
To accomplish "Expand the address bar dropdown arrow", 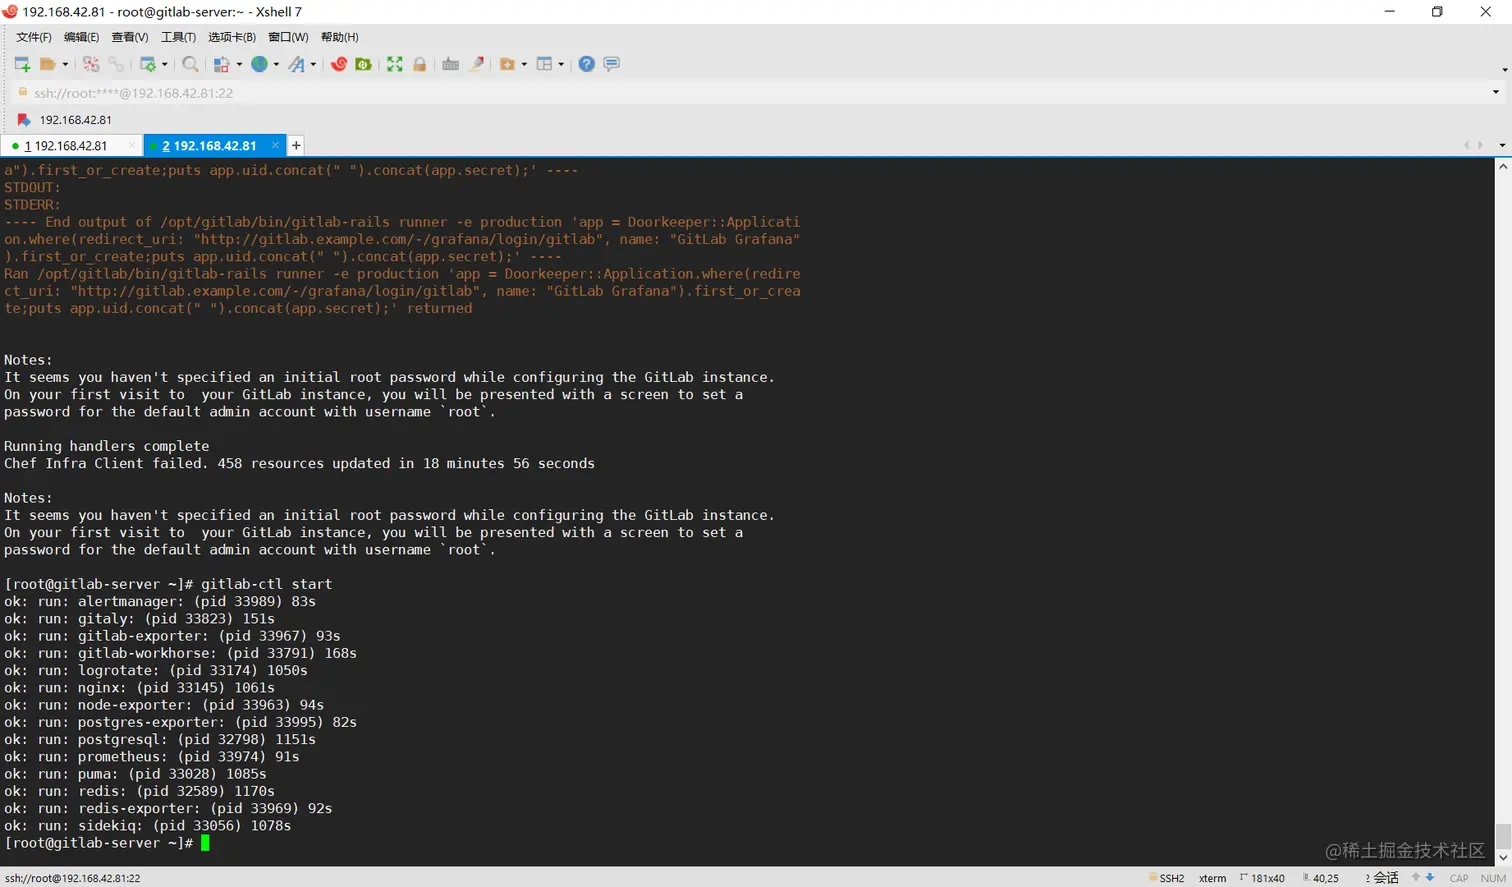I will click(x=1496, y=93).
